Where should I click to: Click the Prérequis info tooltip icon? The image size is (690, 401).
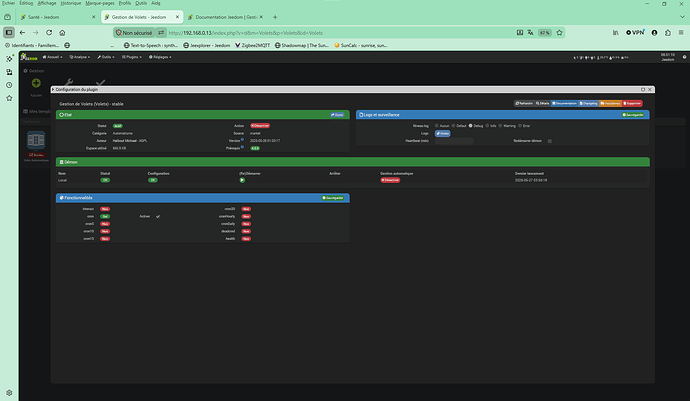tap(242, 147)
